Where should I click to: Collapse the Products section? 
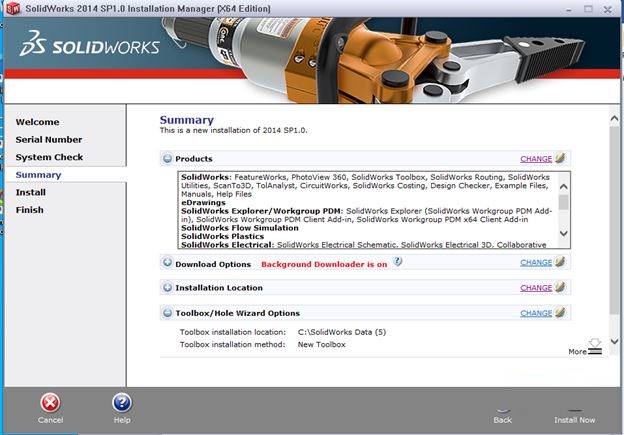[168, 158]
